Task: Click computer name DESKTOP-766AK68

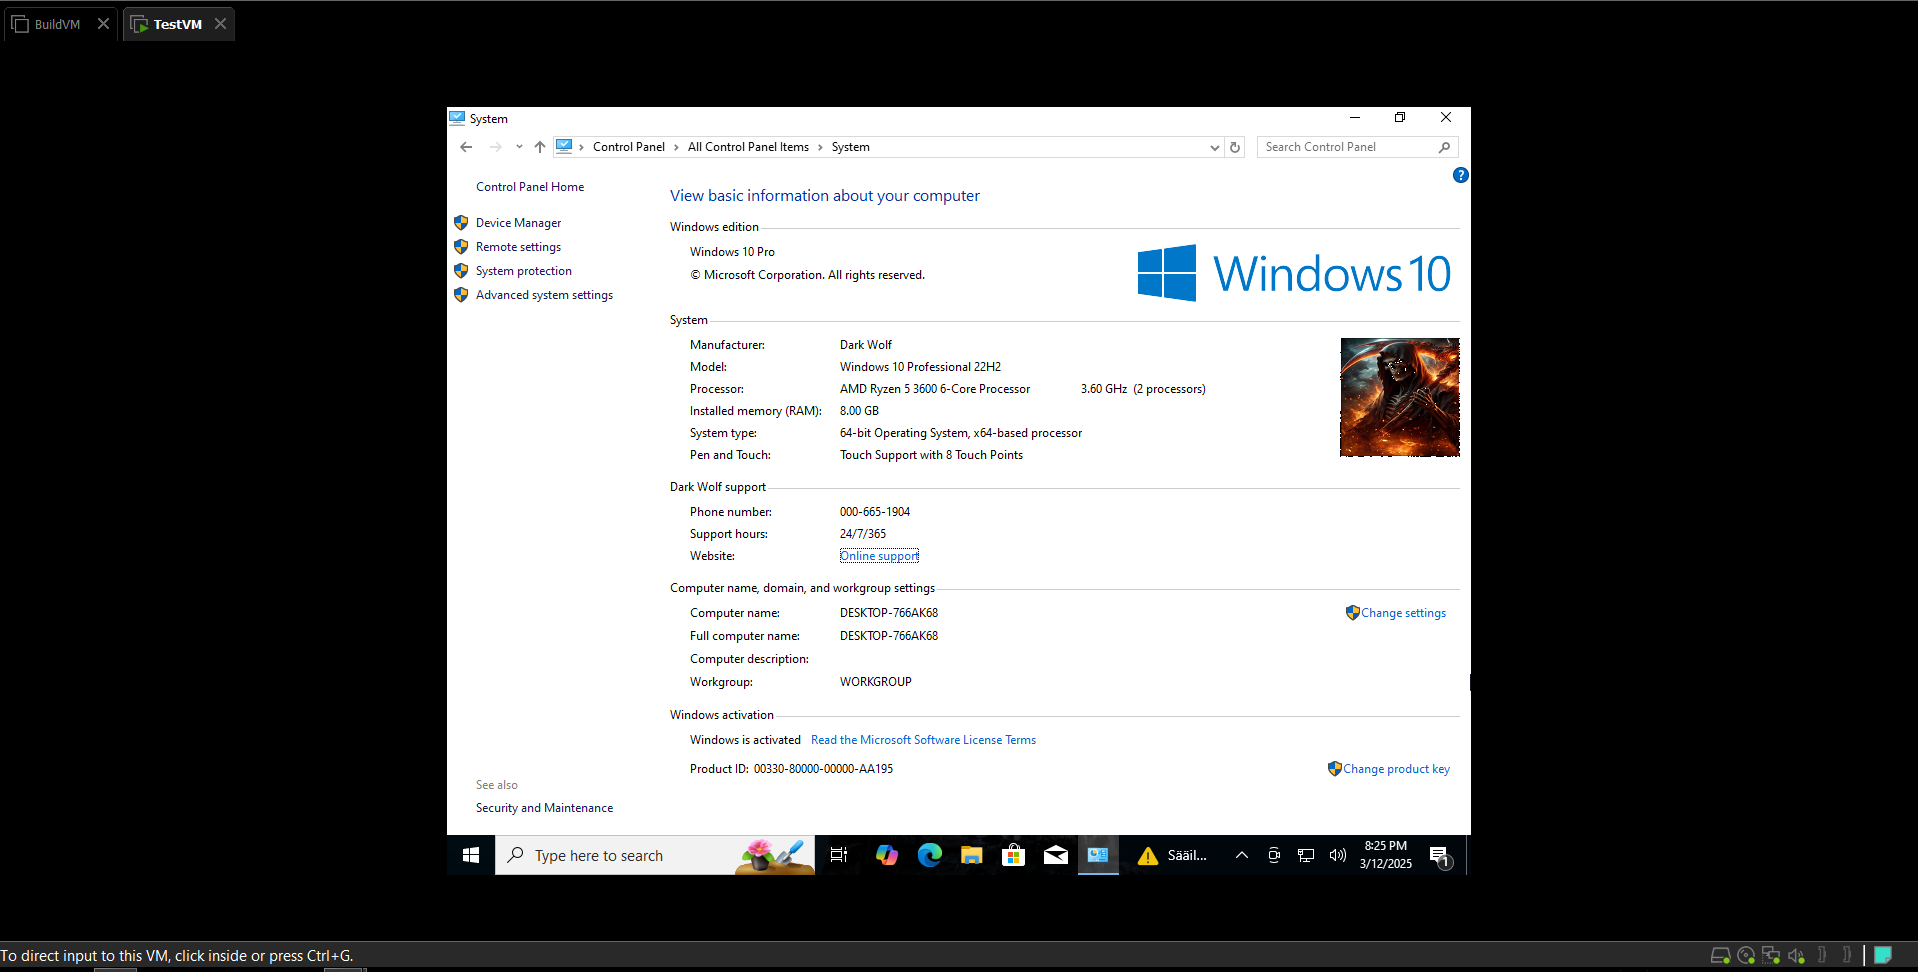Action: [889, 613]
